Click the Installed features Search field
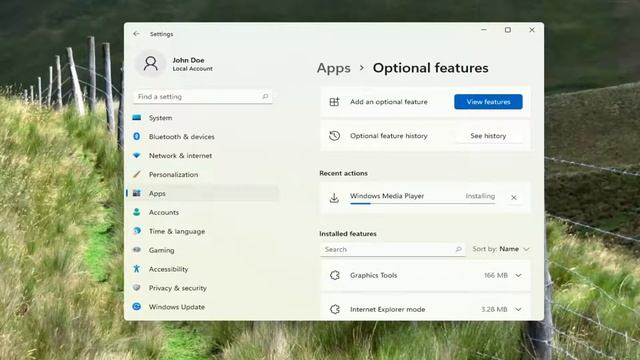The width and height of the screenshot is (640, 360). click(392, 249)
